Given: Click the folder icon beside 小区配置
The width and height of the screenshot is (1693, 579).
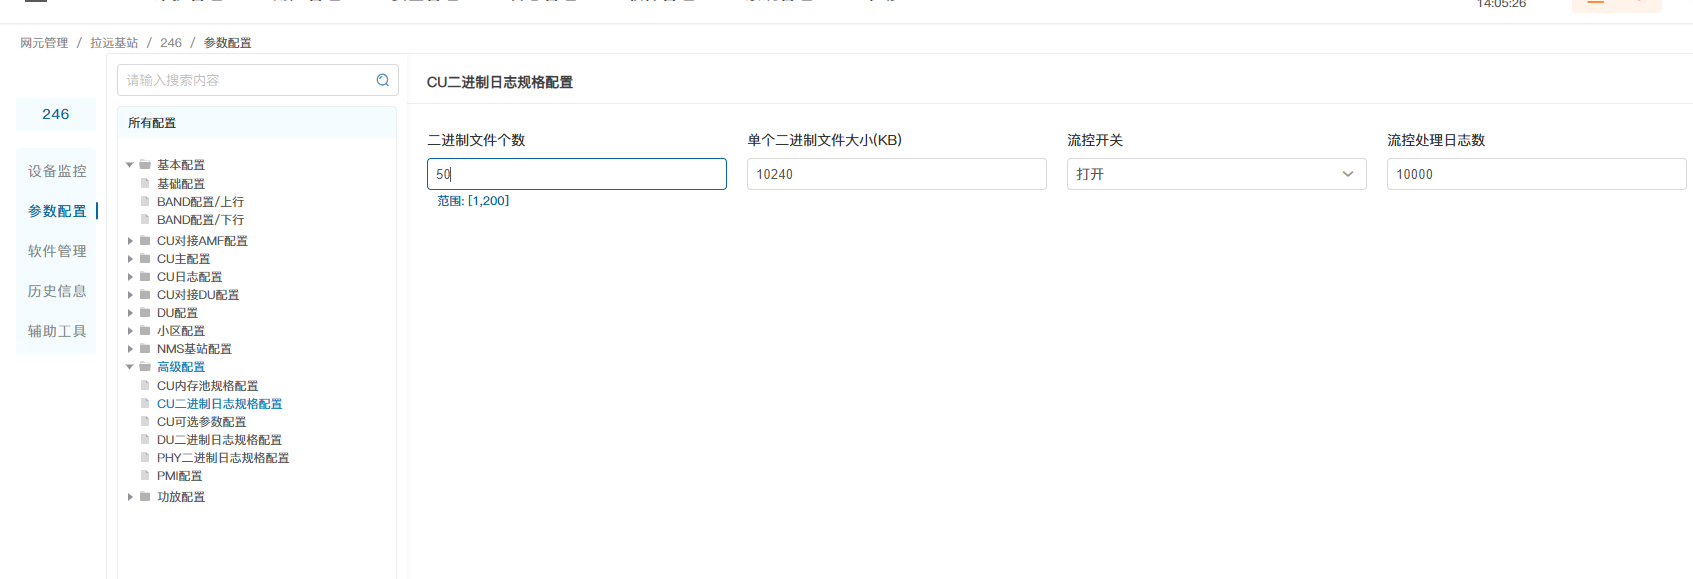Looking at the screenshot, I should pyautogui.click(x=145, y=331).
